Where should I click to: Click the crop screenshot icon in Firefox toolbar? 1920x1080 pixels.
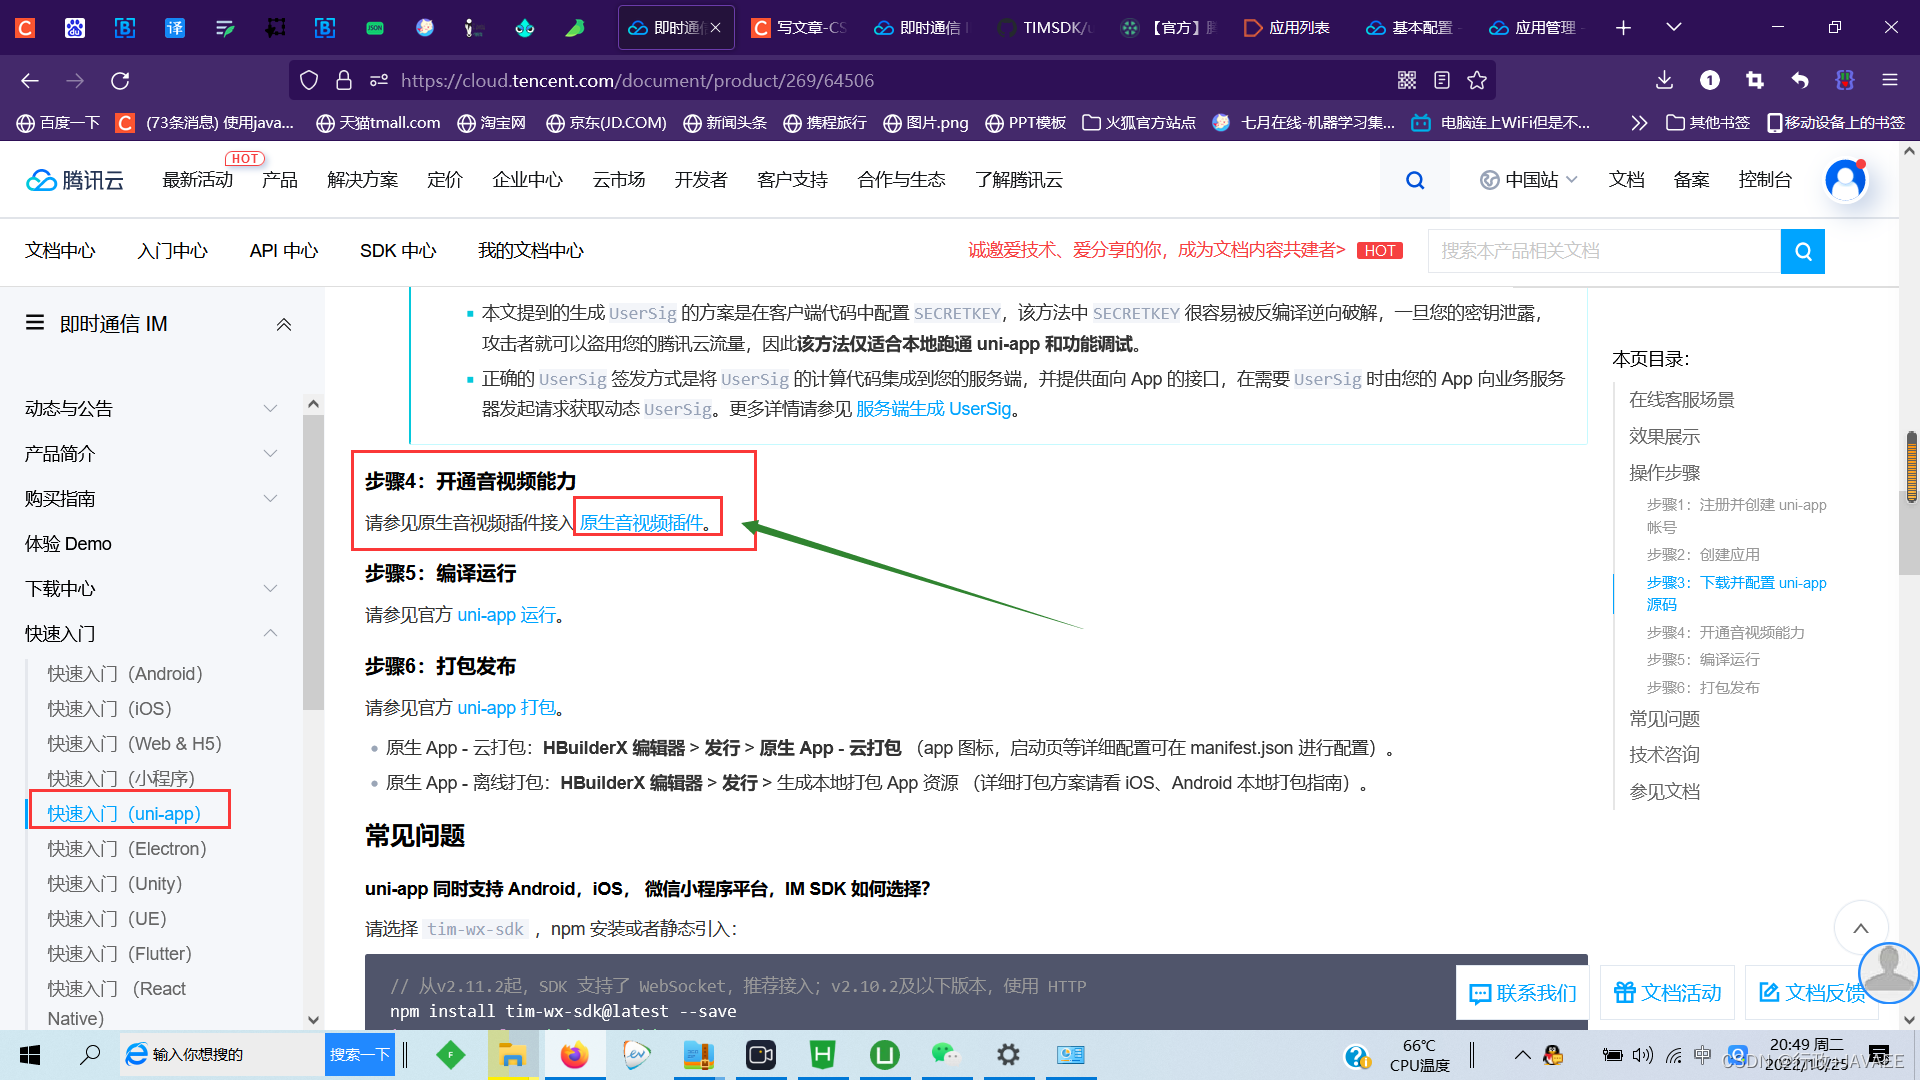pyautogui.click(x=1754, y=80)
